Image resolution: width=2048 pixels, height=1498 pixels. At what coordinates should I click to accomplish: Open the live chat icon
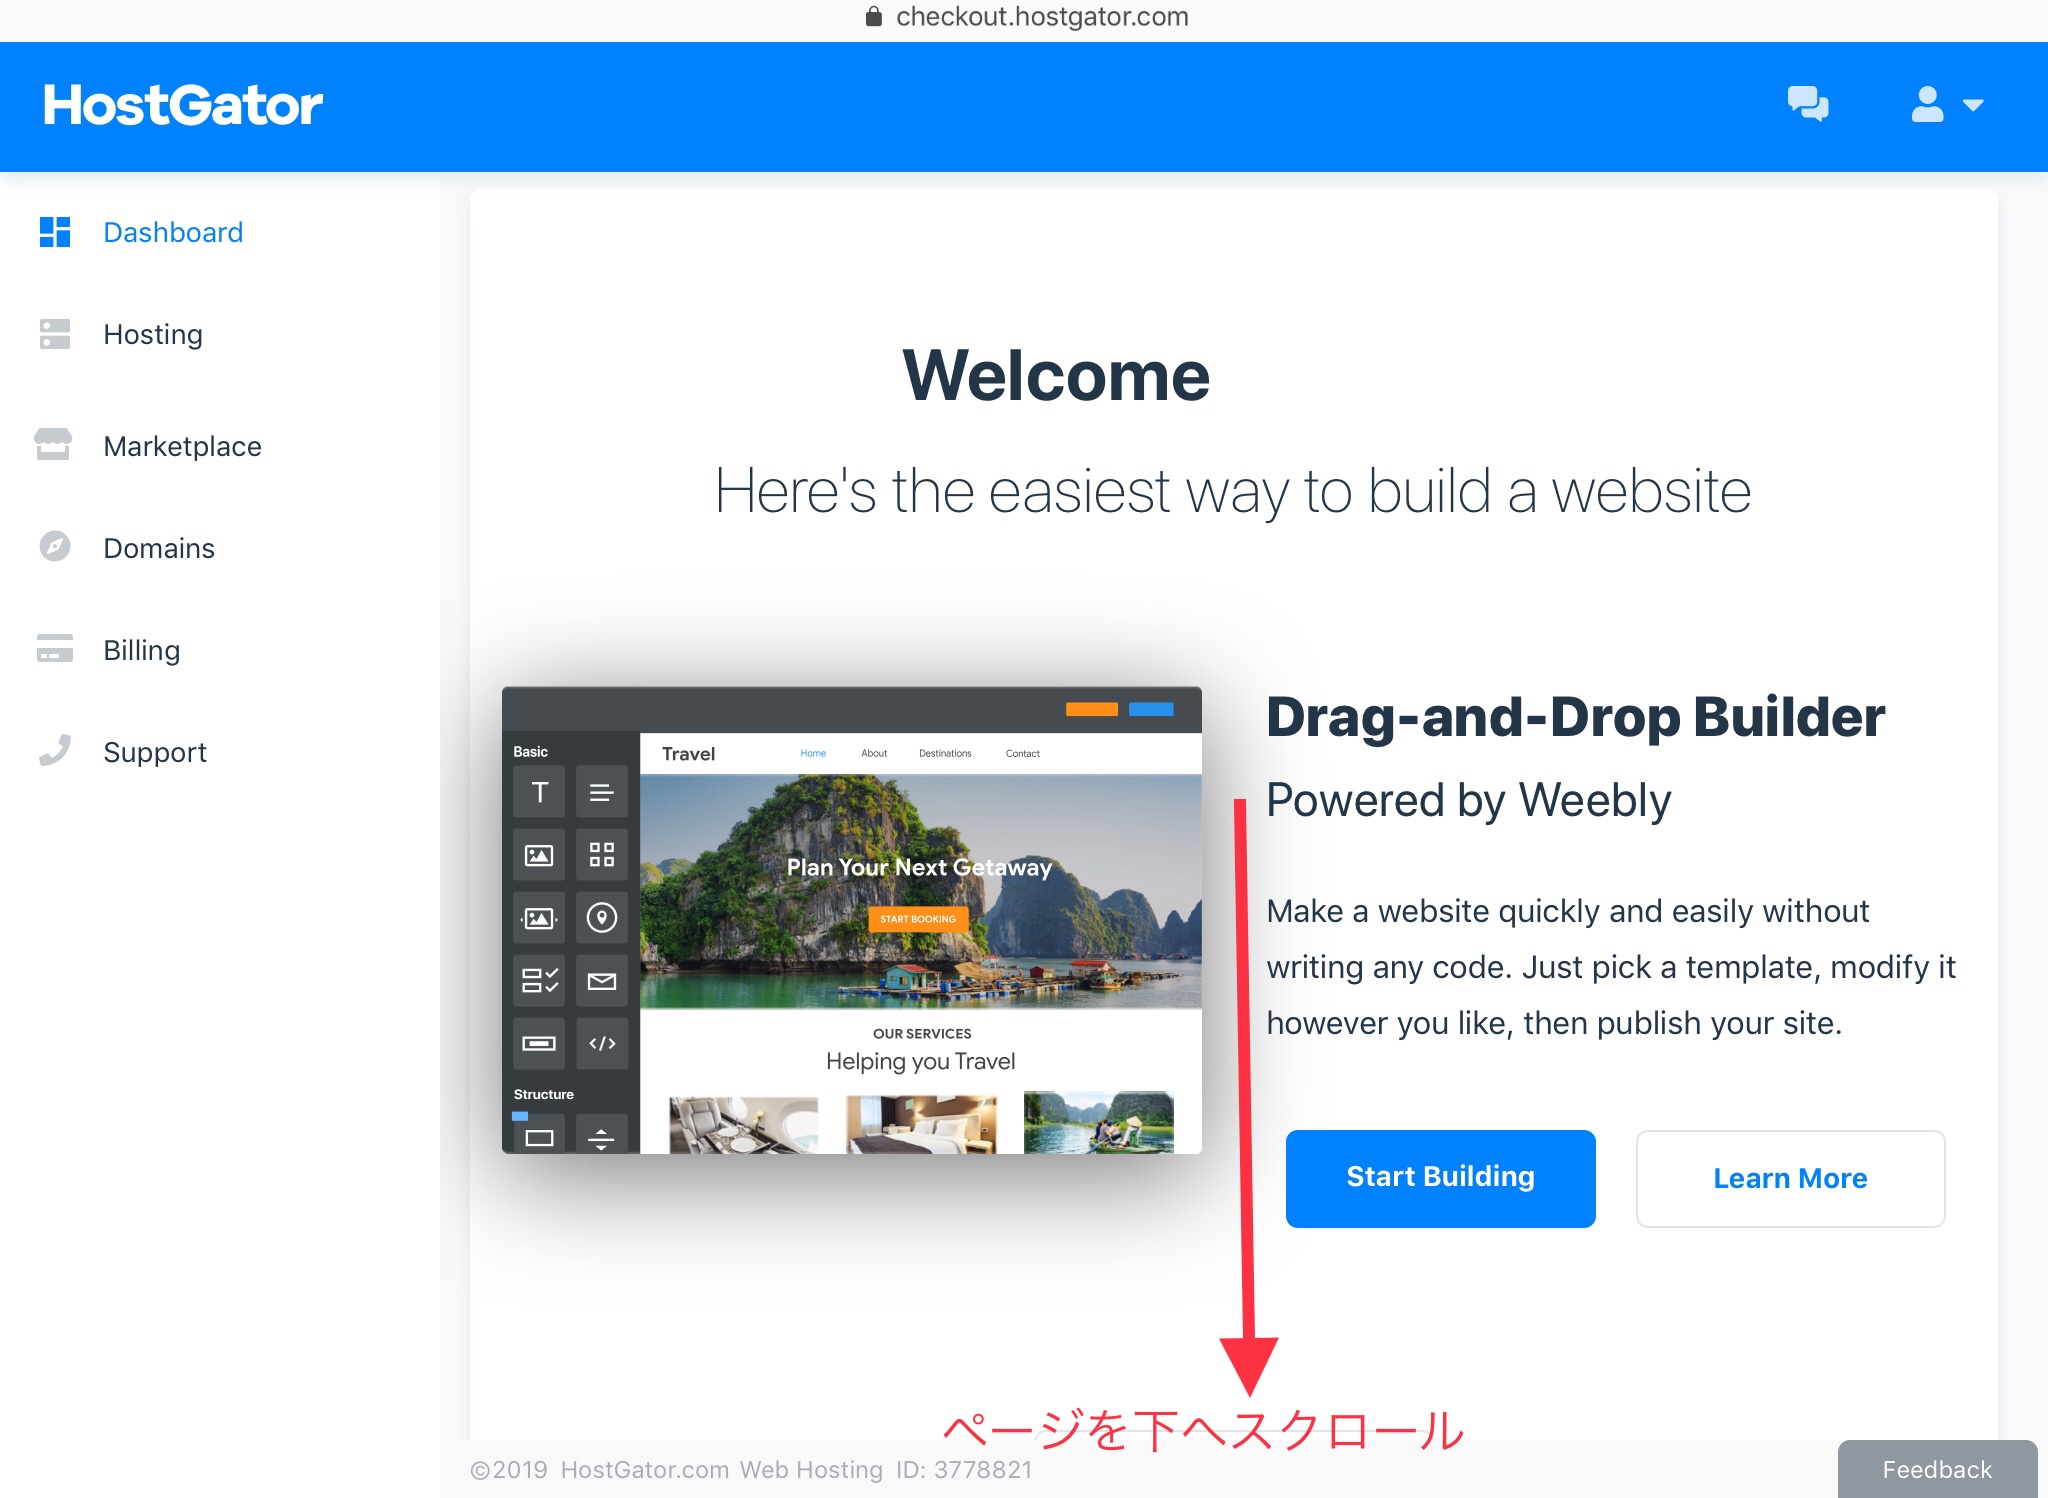click(1808, 104)
